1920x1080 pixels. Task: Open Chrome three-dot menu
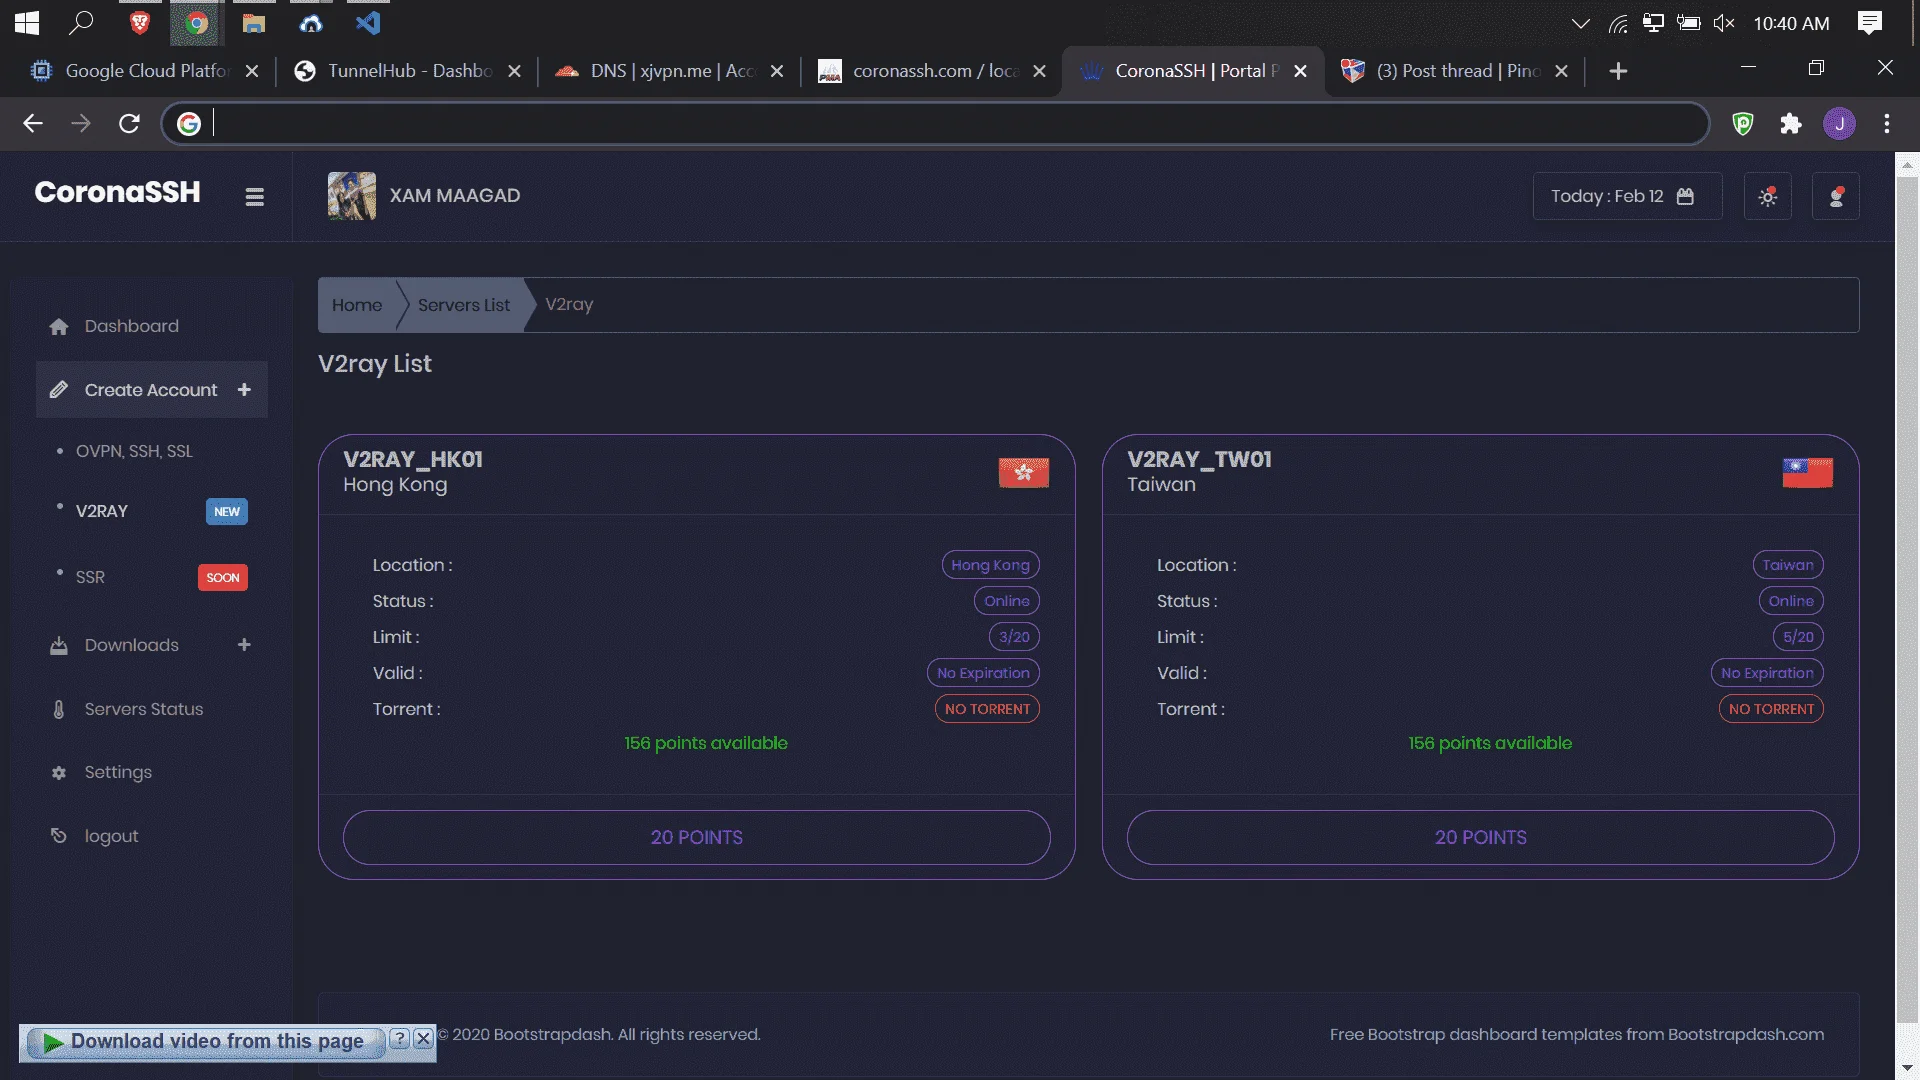click(1887, 123)
